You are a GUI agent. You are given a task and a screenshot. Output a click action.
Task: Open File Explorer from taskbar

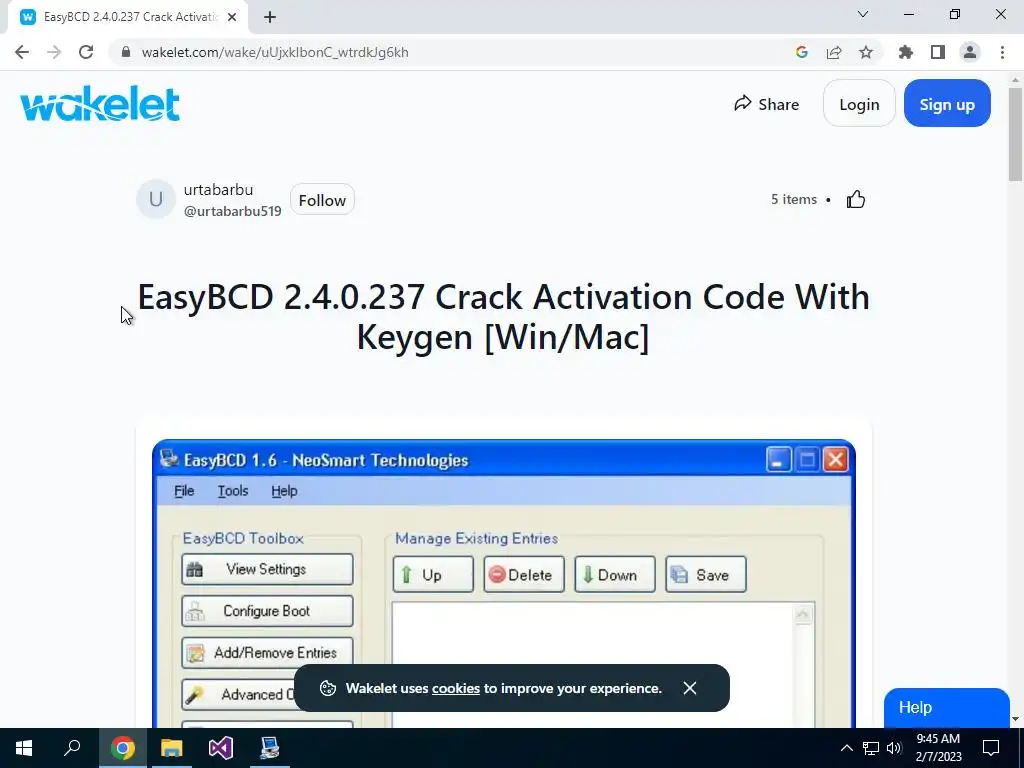[x=172, y=748]
